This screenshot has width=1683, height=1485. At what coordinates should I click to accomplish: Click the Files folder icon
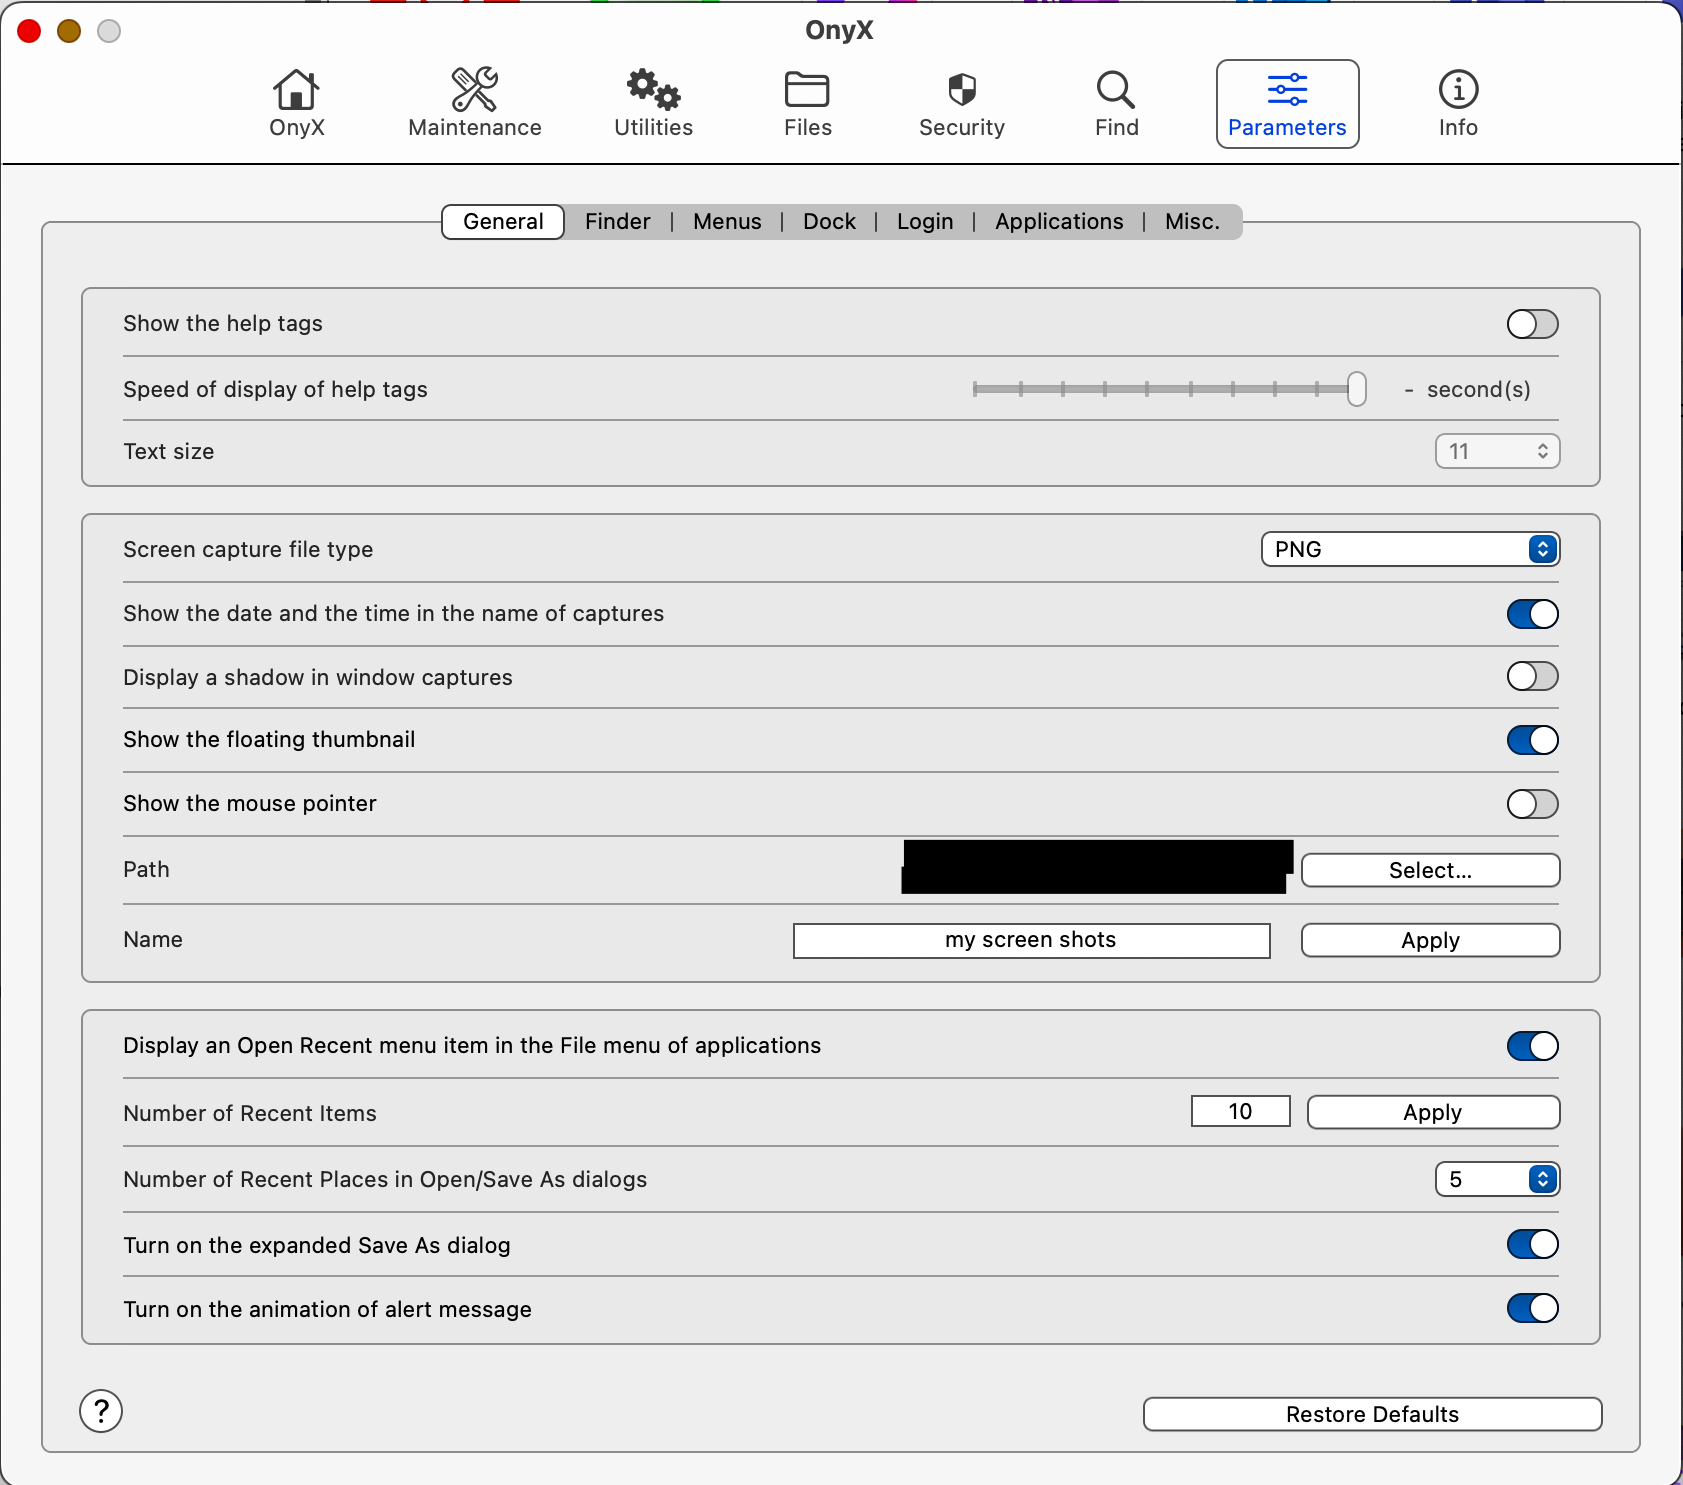[806, 102]
